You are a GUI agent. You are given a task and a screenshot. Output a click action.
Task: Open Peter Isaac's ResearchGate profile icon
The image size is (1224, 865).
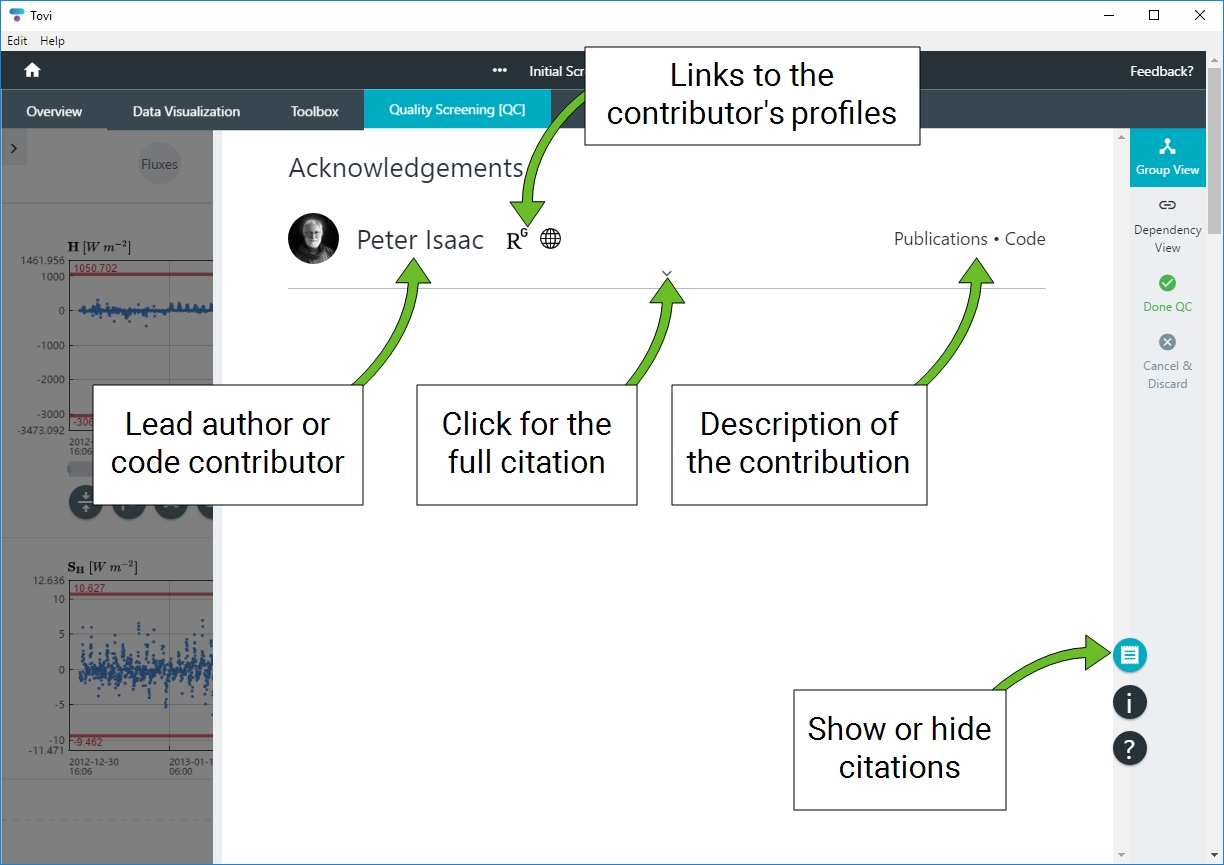coord(516,239)
